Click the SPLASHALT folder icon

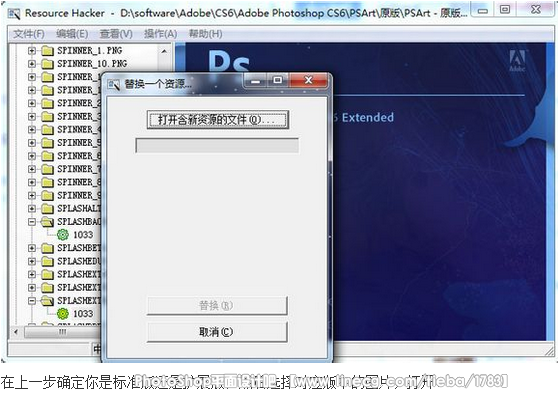tap(47, 209)
